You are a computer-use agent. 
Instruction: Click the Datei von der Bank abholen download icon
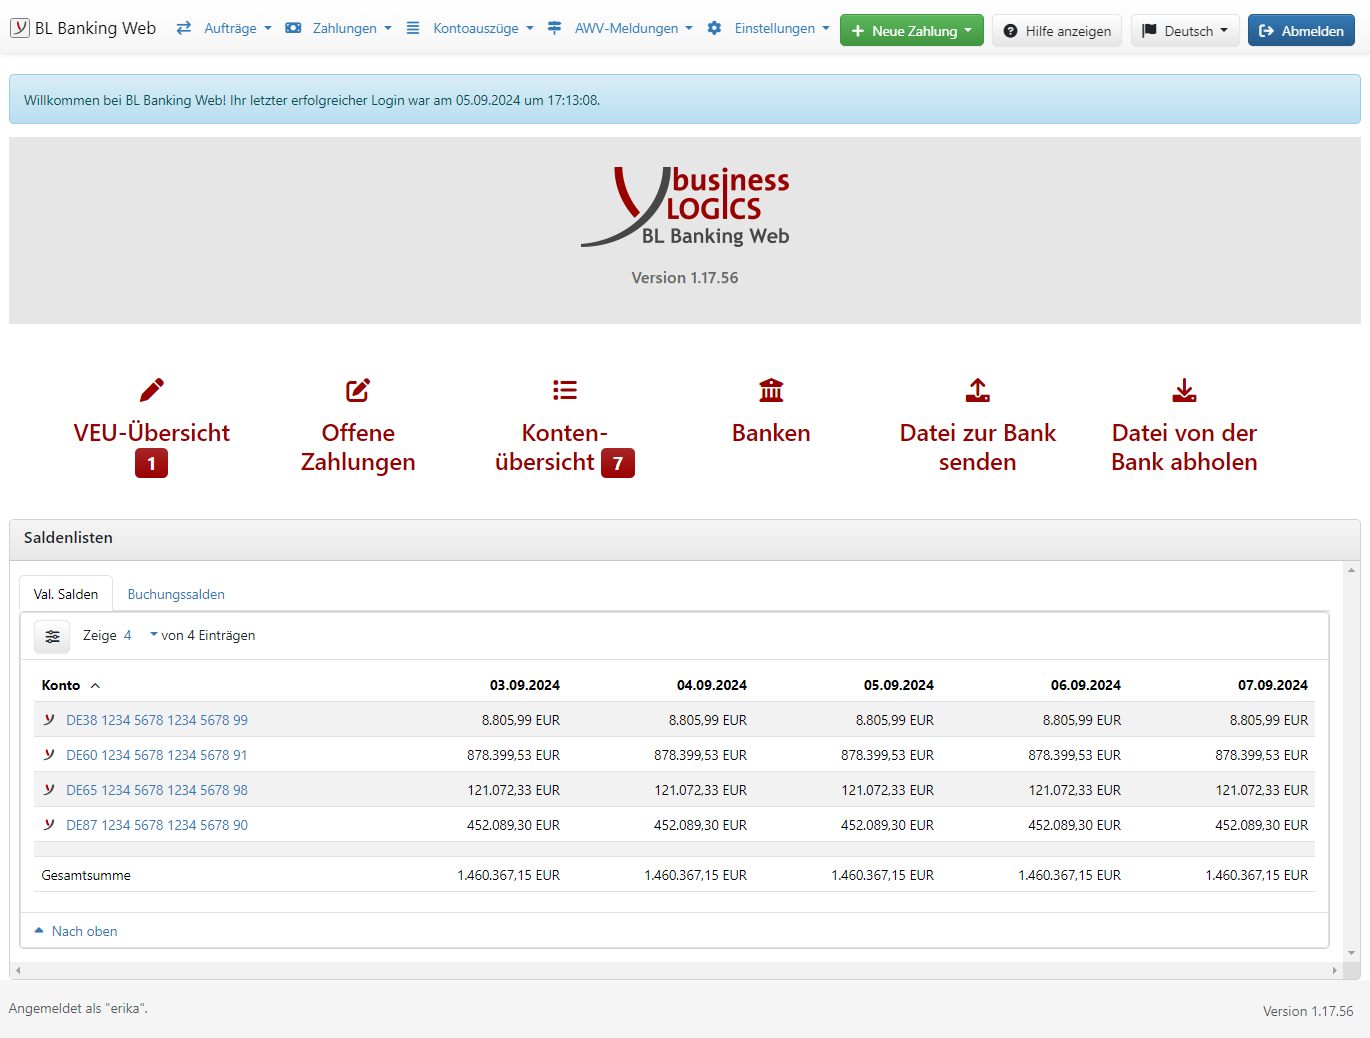pyautogui.click(x=1184, y=390)
